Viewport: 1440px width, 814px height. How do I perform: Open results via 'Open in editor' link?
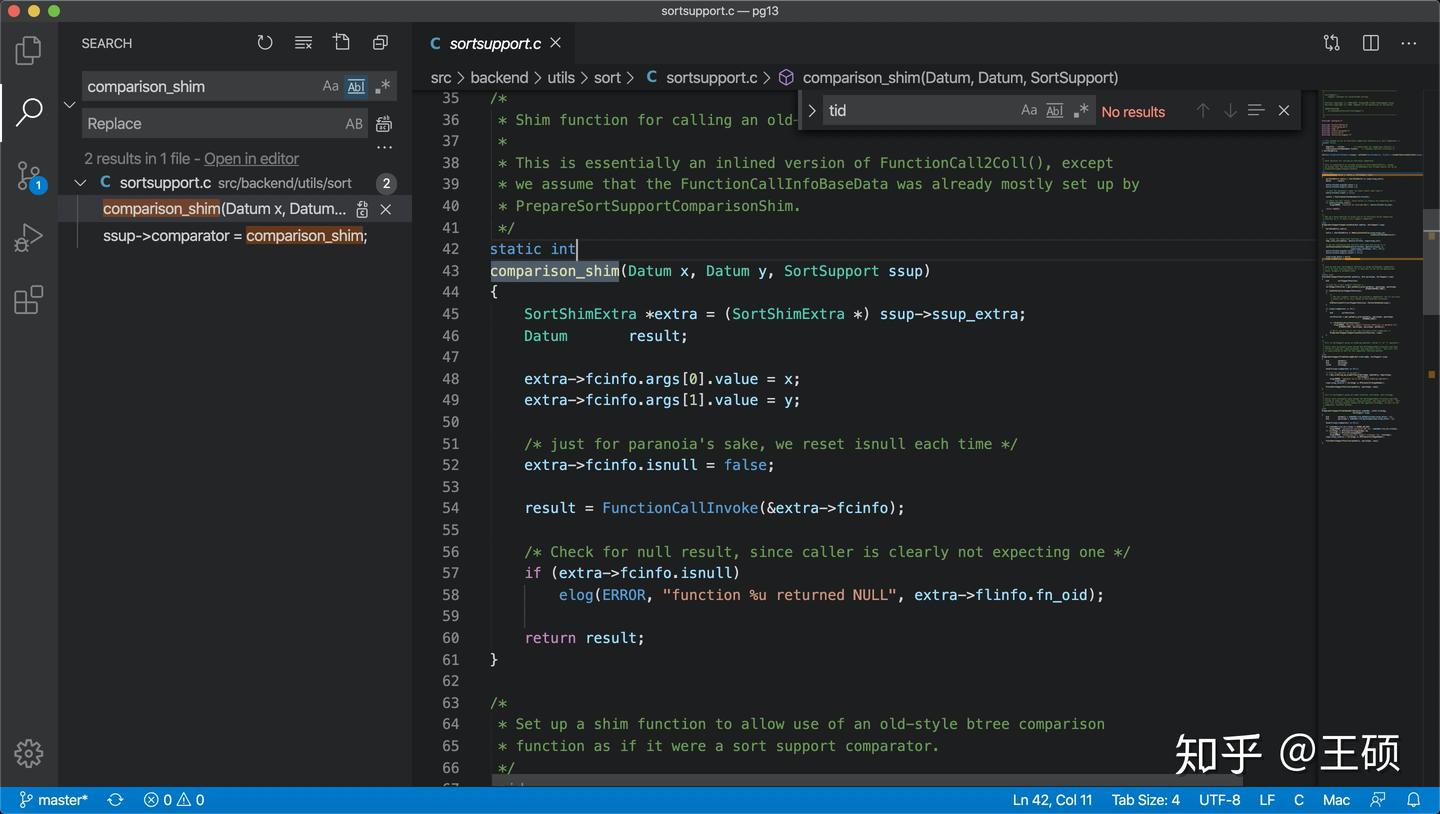[x=251, y=159]
